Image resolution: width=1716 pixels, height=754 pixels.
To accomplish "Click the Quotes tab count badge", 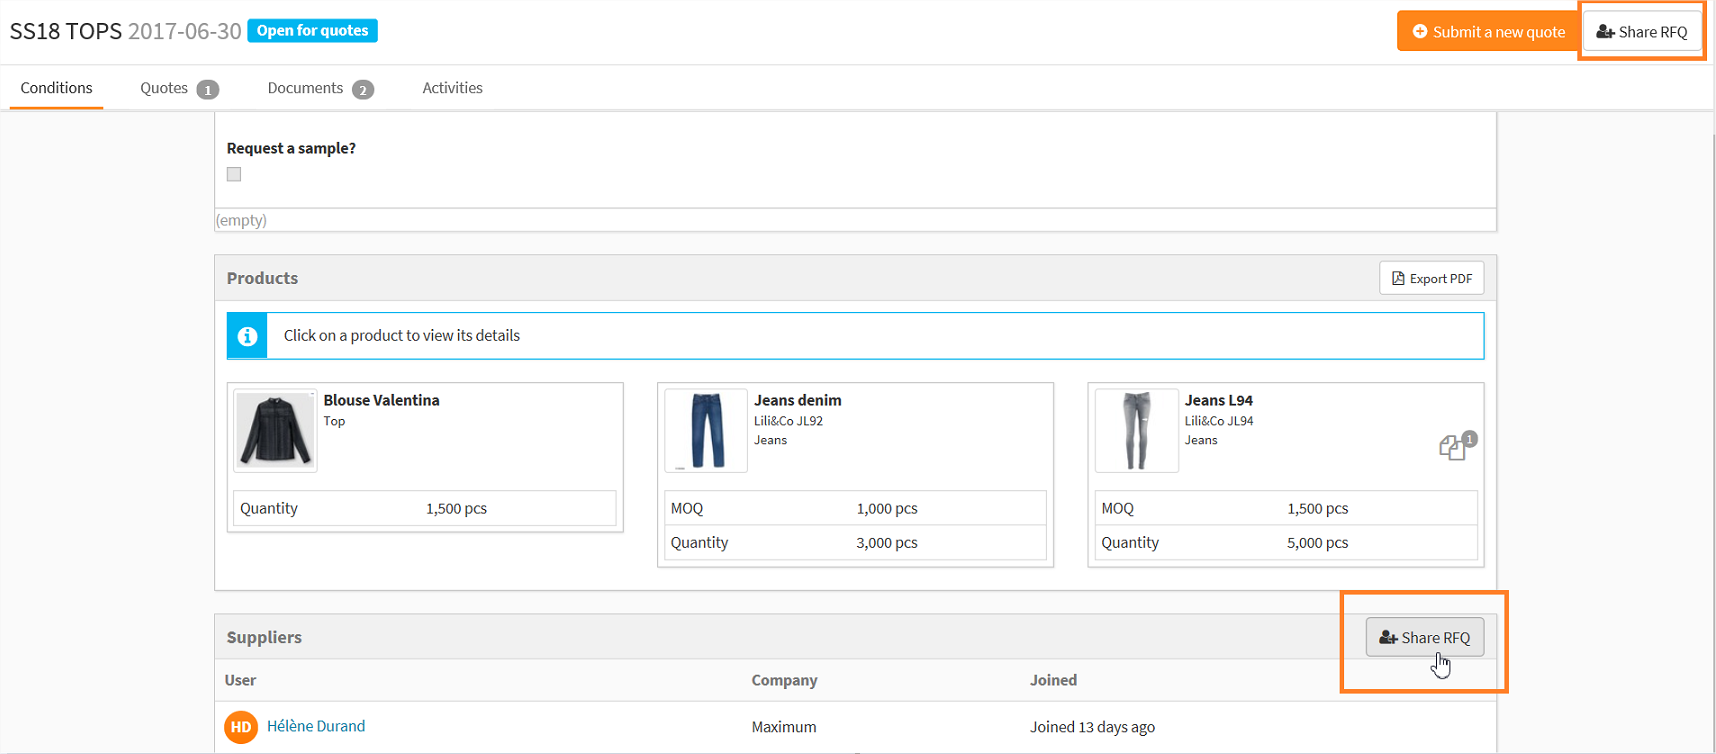I will click(208, 90).
